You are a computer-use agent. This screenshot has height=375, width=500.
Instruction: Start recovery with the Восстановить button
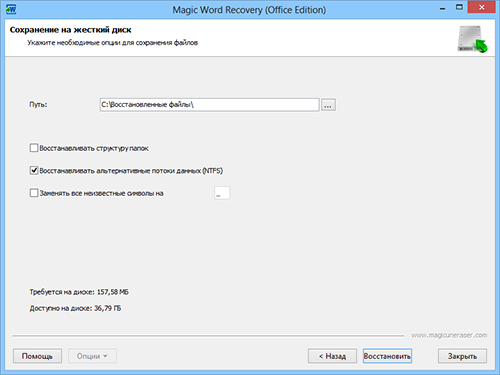[387, 356]
